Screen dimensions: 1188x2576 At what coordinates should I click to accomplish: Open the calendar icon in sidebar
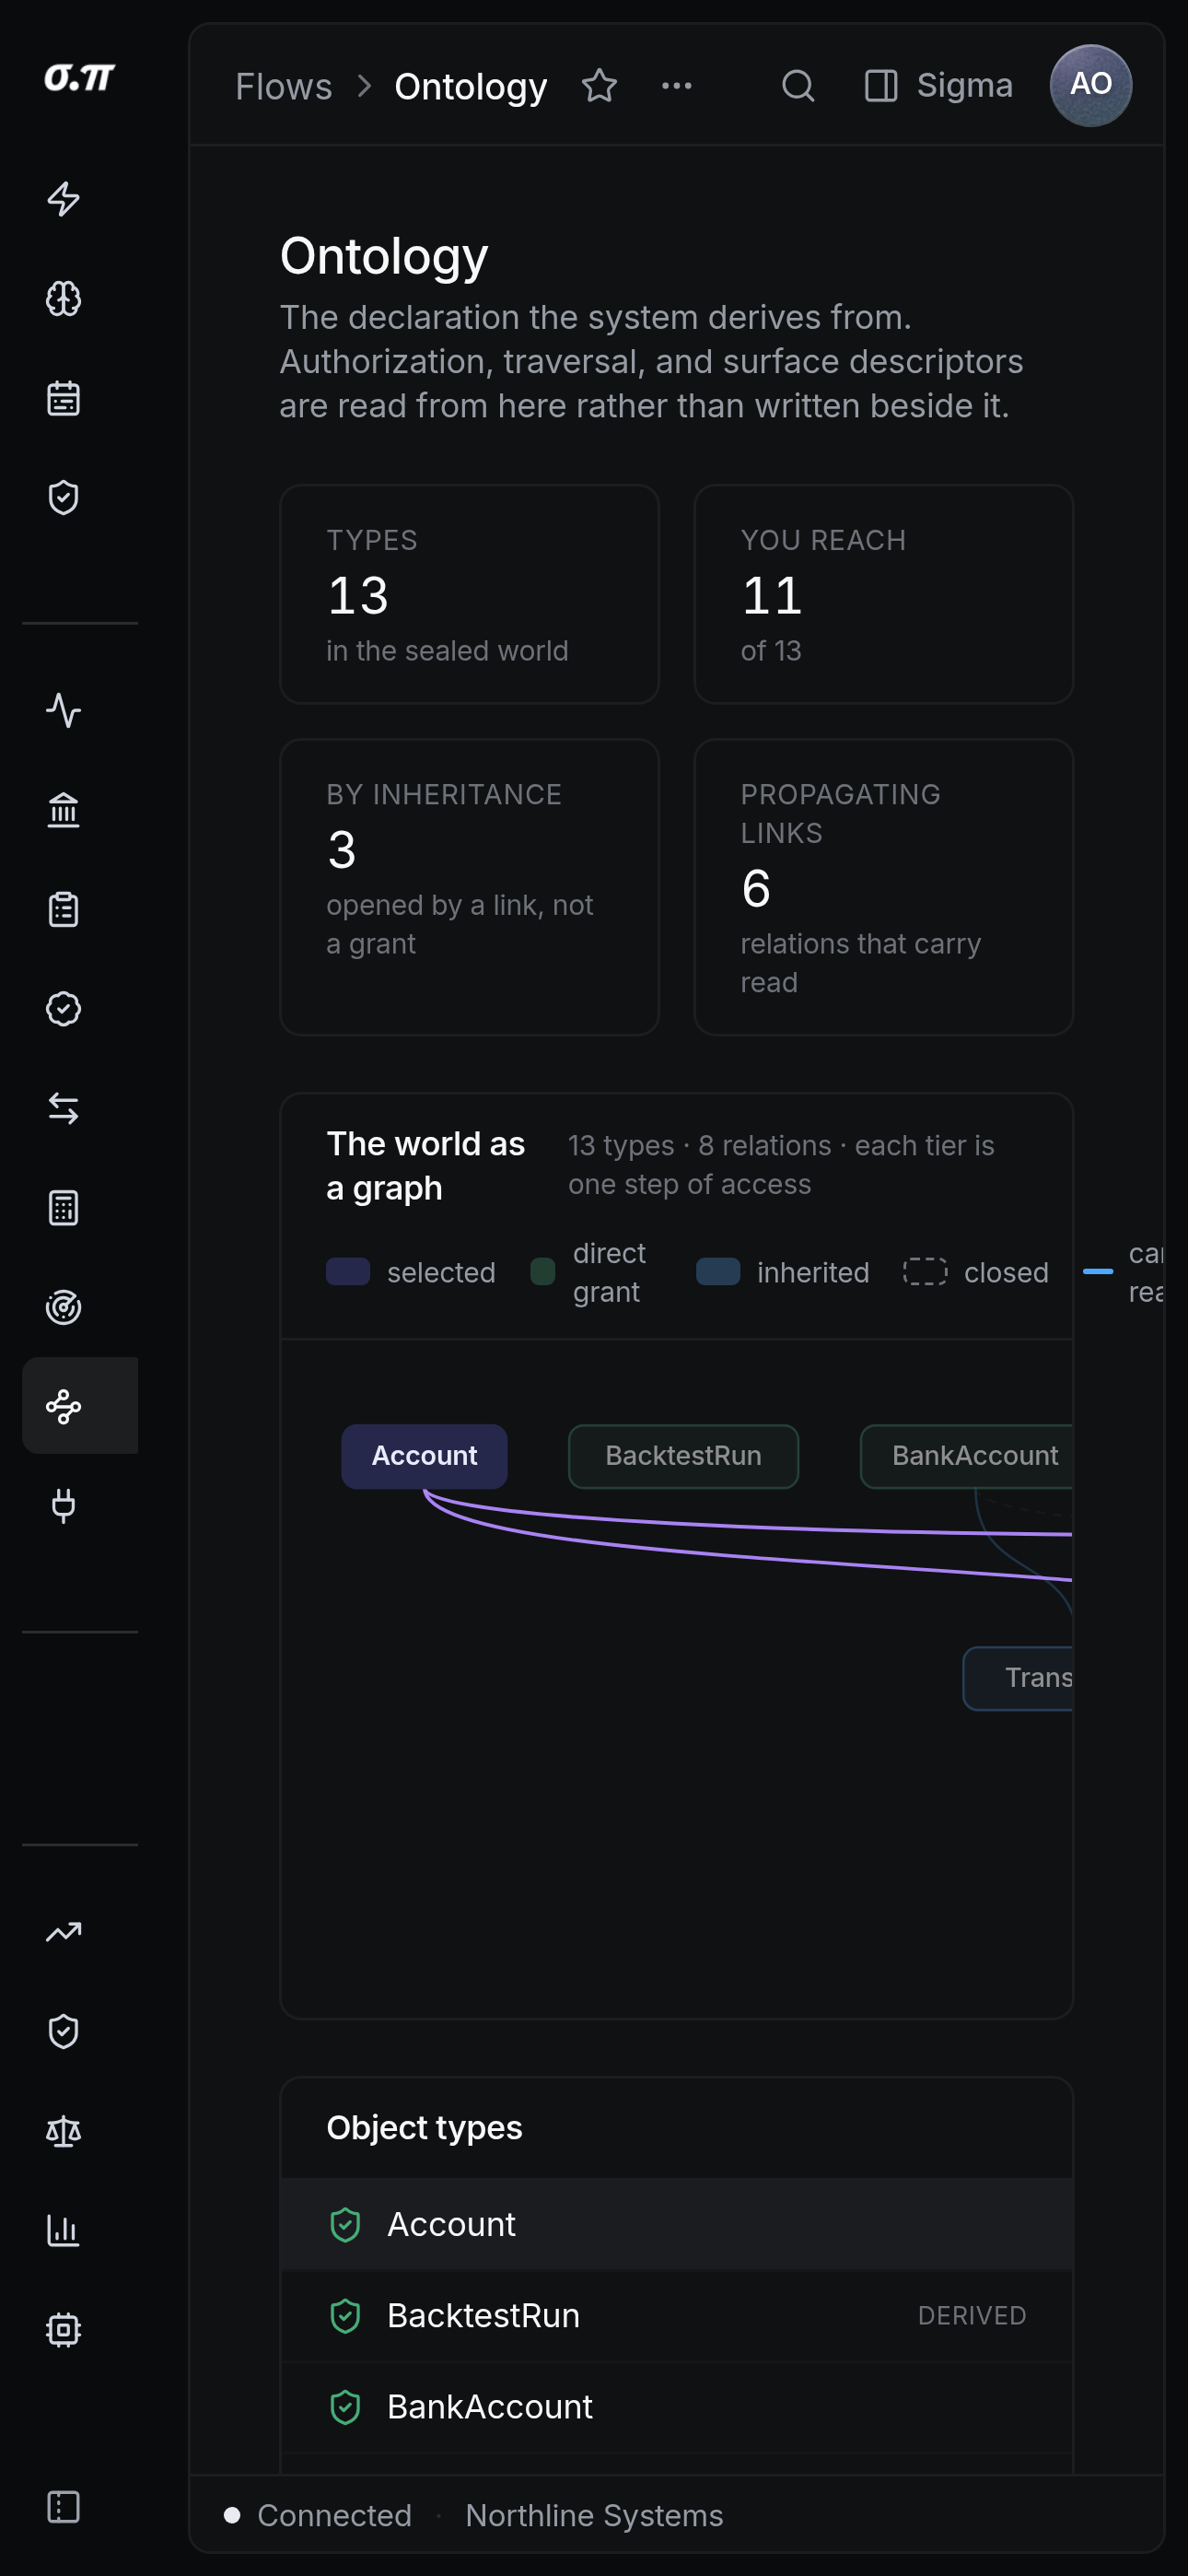coord(64,398)
